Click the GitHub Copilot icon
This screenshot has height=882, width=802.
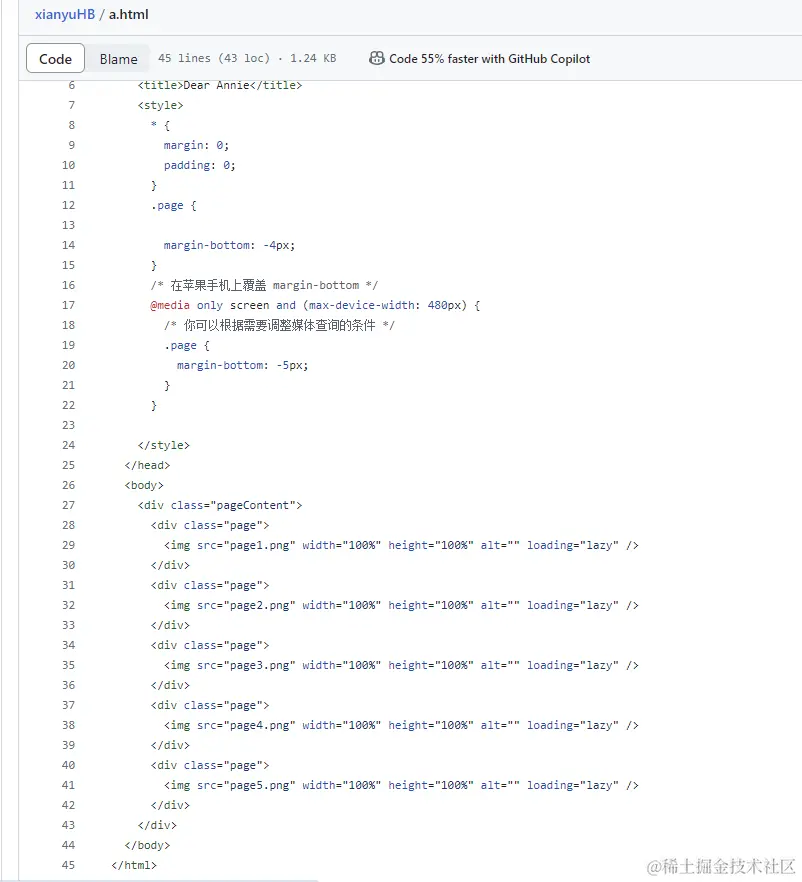point(376,58)
